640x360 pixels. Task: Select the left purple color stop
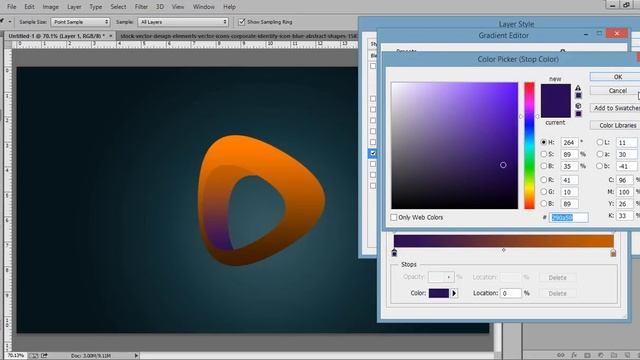[x=394, y=253]
